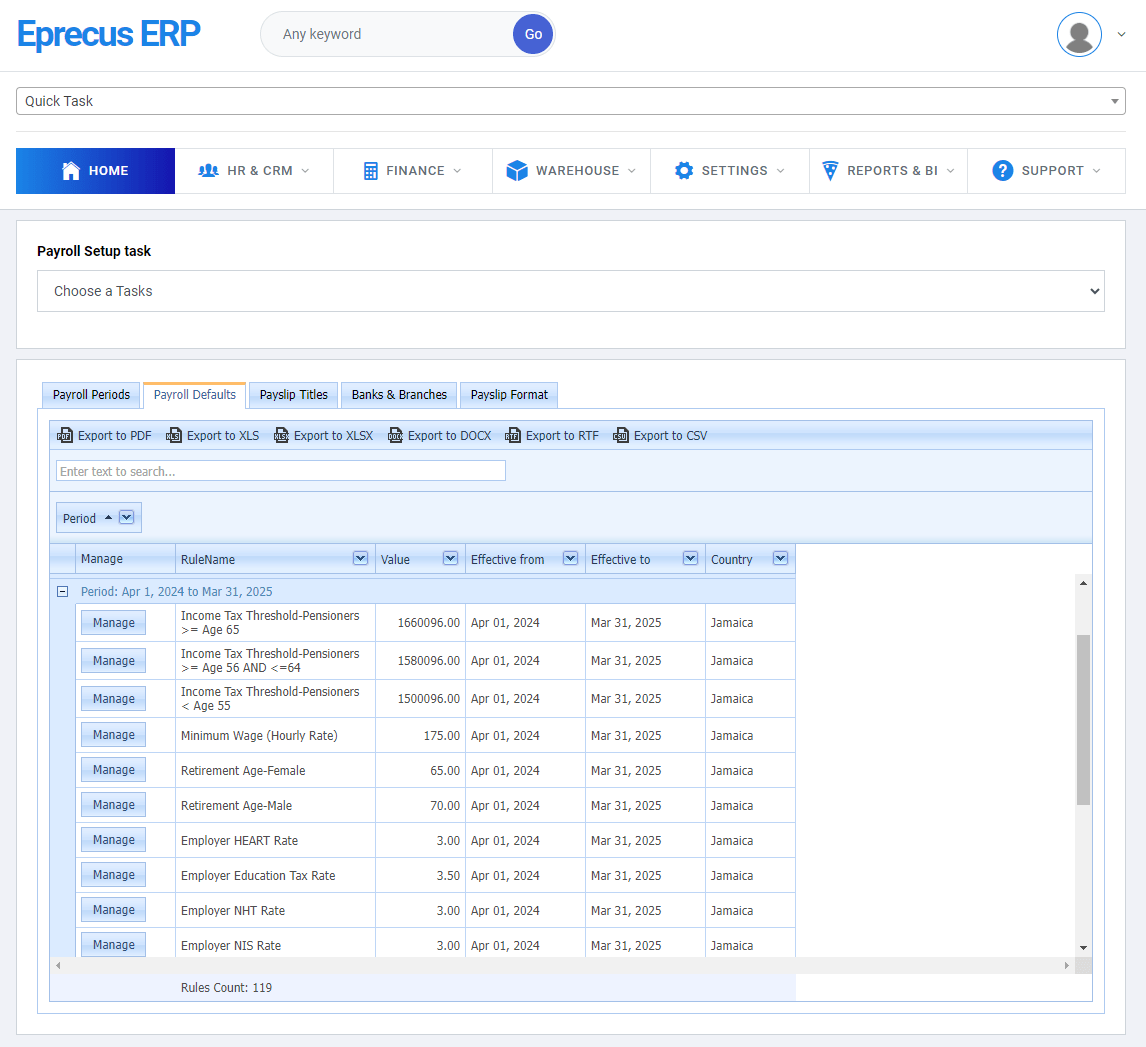Click the user profile avatar icon
1146x1047 pixels.
[x=1079, y=34]
